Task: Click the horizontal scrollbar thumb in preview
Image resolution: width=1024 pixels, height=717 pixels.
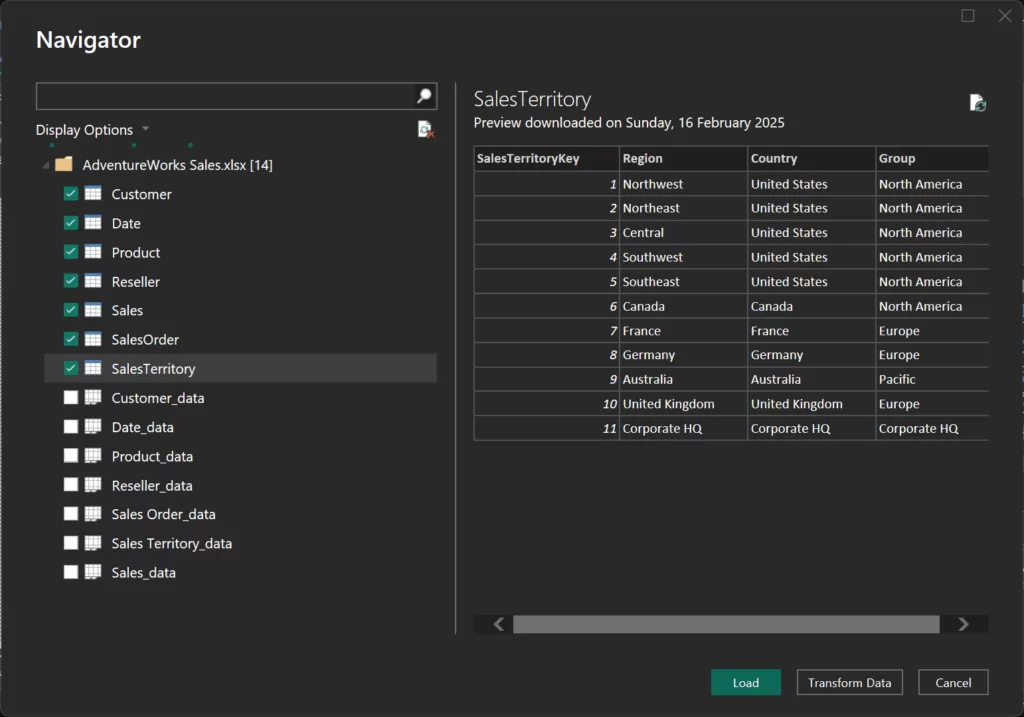Action: click(x=726, y=624)
